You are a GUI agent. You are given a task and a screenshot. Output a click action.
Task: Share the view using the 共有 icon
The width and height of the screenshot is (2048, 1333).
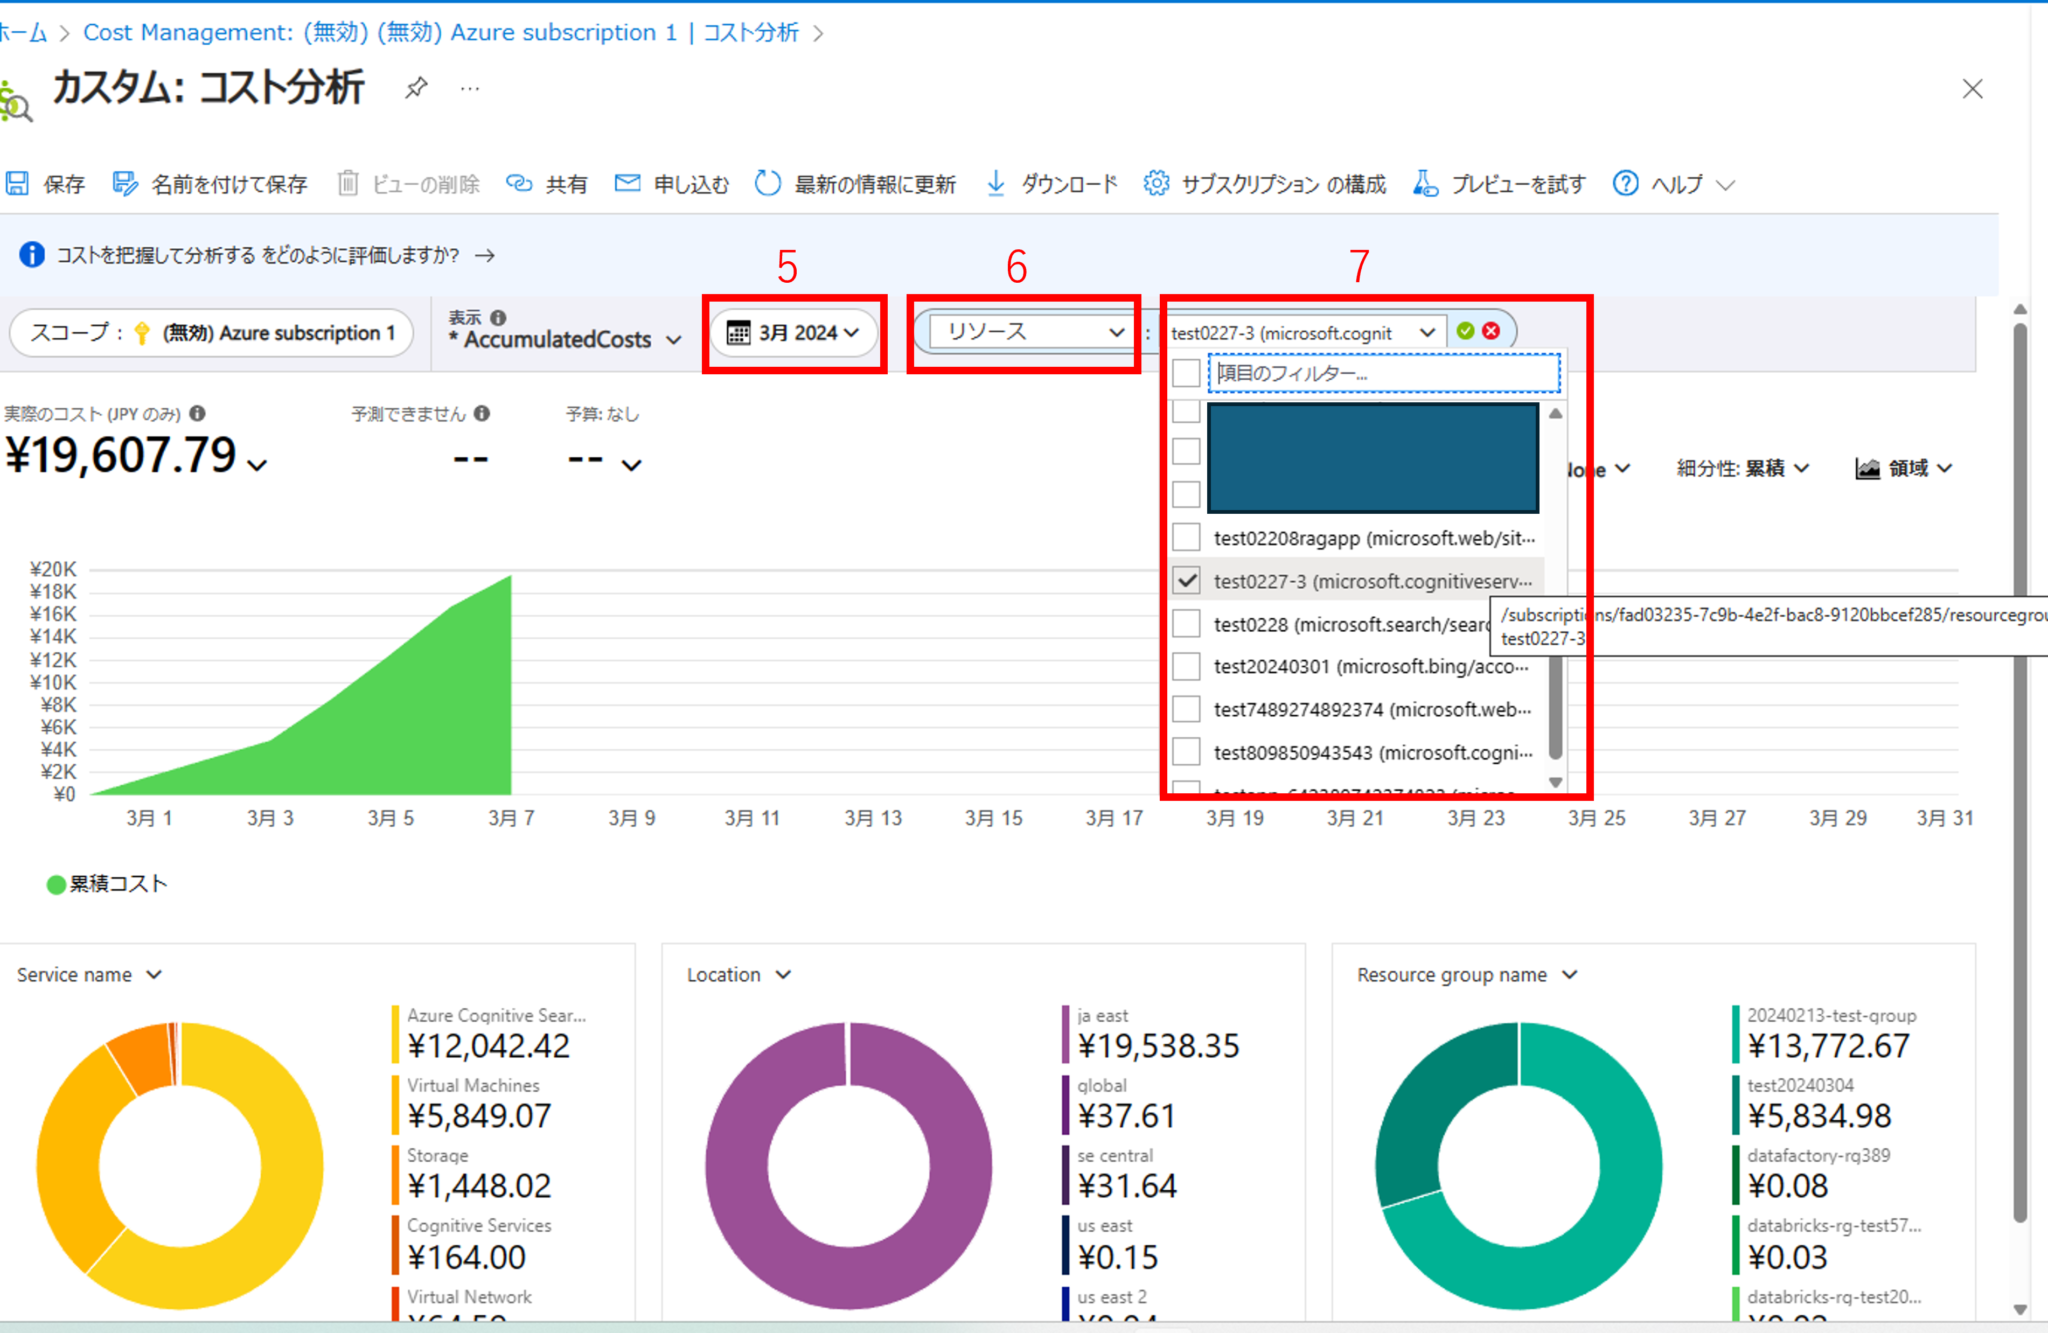point(521,183)
